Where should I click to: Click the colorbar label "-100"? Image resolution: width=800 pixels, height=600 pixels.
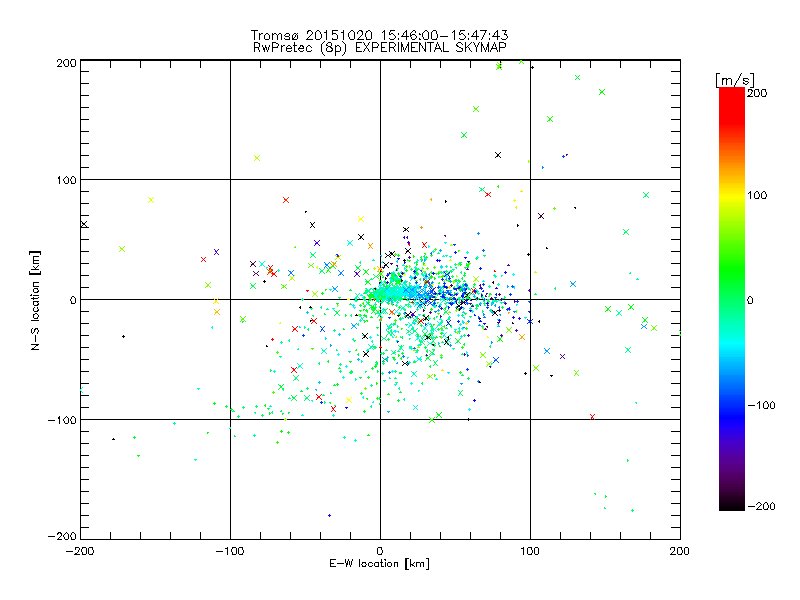tap(761, 405)
